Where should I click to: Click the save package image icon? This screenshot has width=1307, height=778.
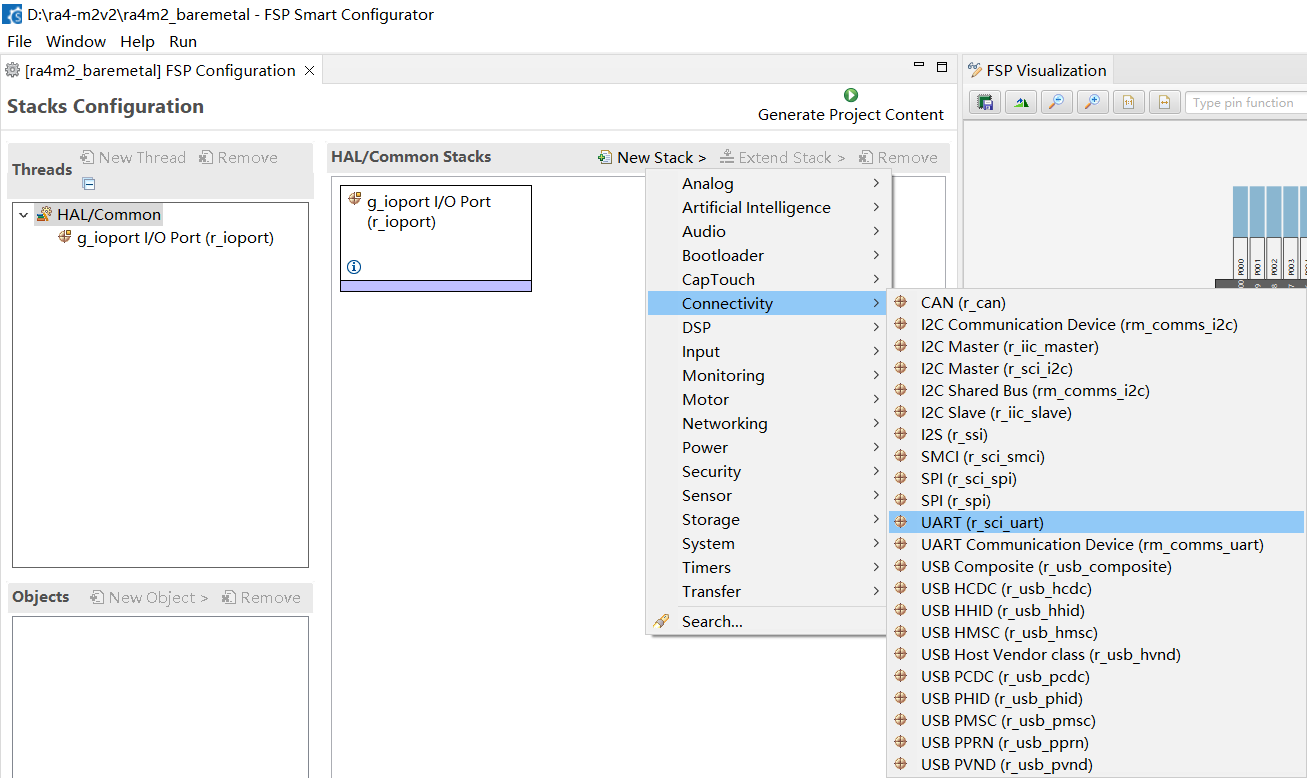point(985,103)
